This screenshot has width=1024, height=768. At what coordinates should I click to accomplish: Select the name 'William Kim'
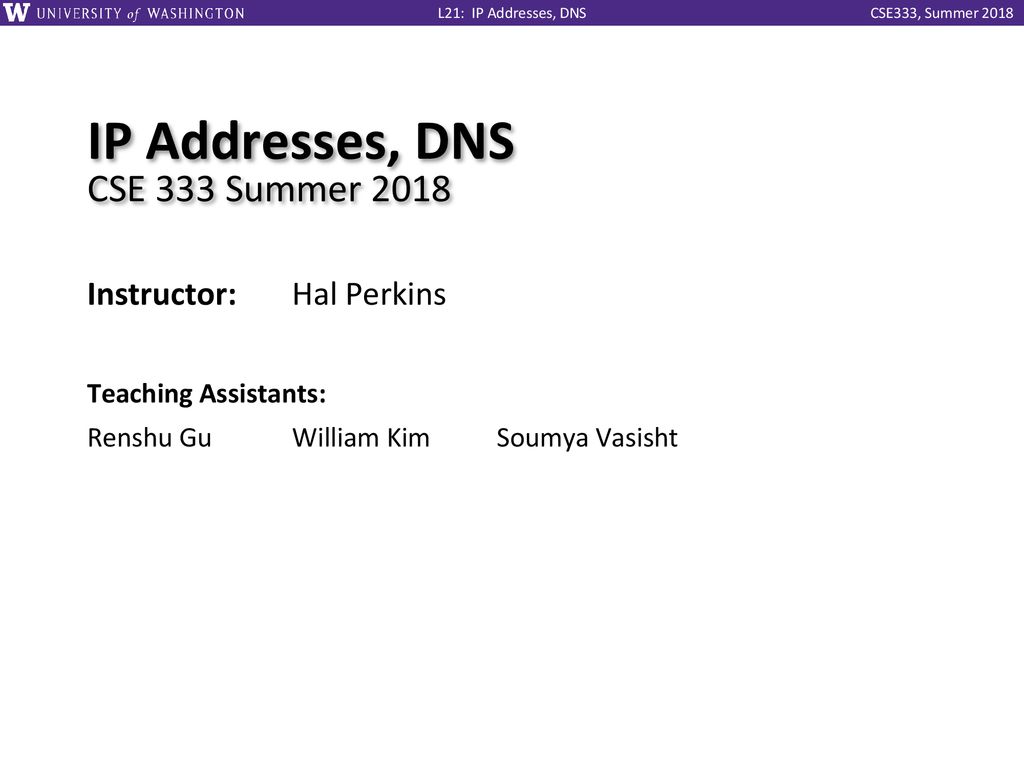[361, 438]
